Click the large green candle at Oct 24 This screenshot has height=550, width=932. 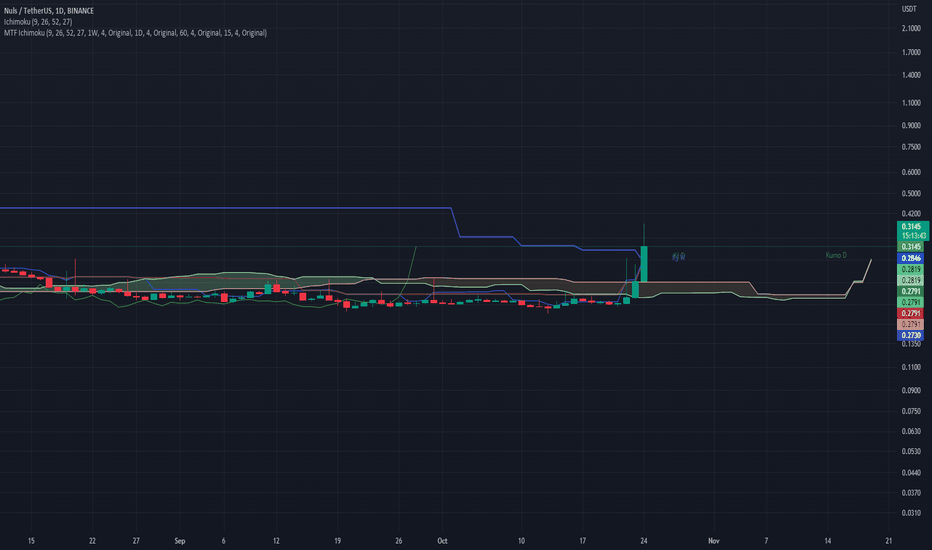coord(644,263)
